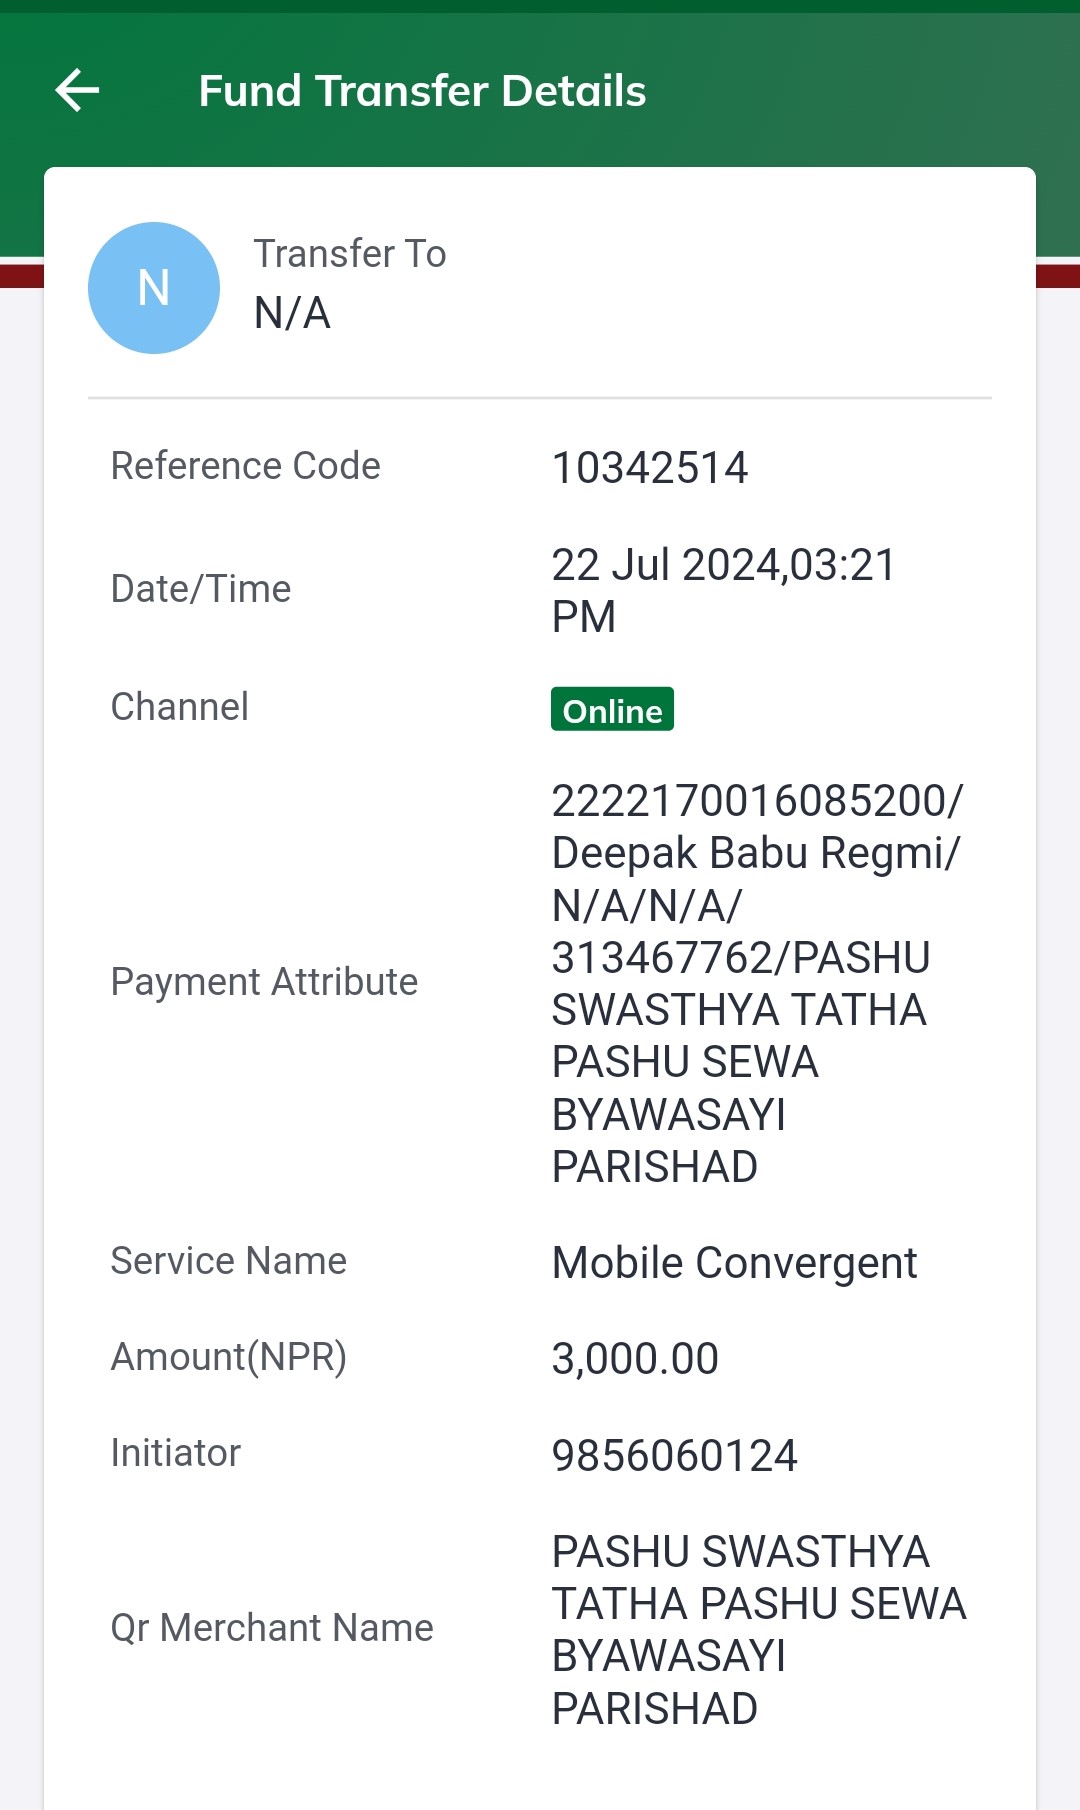Tap the Service Name label
The height and width of the screenshot is (1810, 1080).
pyautogui.click(x=229, y=1261)
